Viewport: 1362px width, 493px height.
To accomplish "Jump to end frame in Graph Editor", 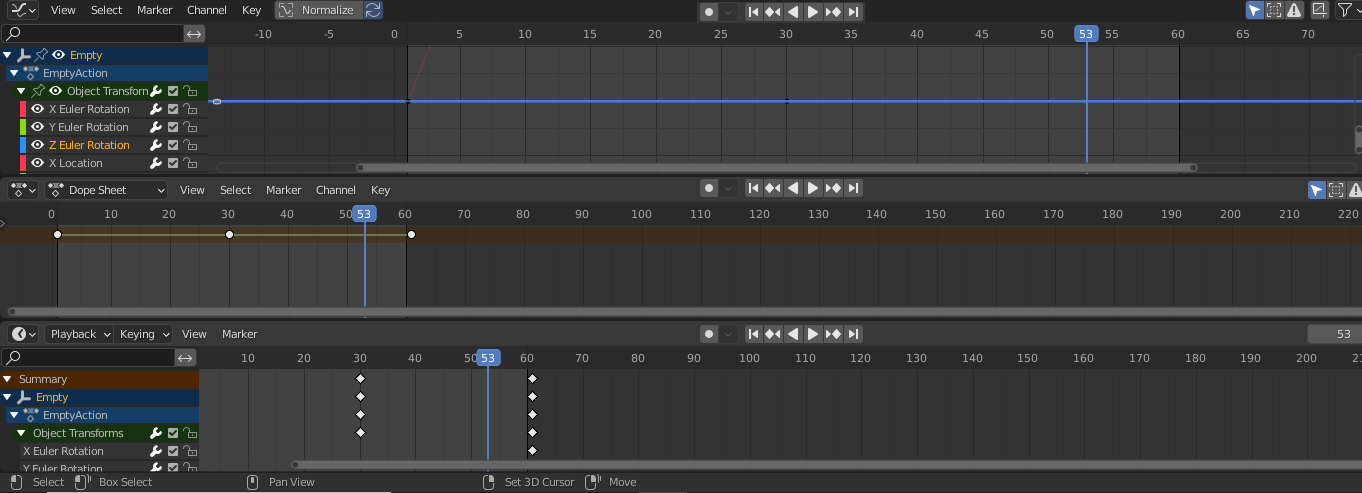I will pyautogui.click(x=853, y=12).
